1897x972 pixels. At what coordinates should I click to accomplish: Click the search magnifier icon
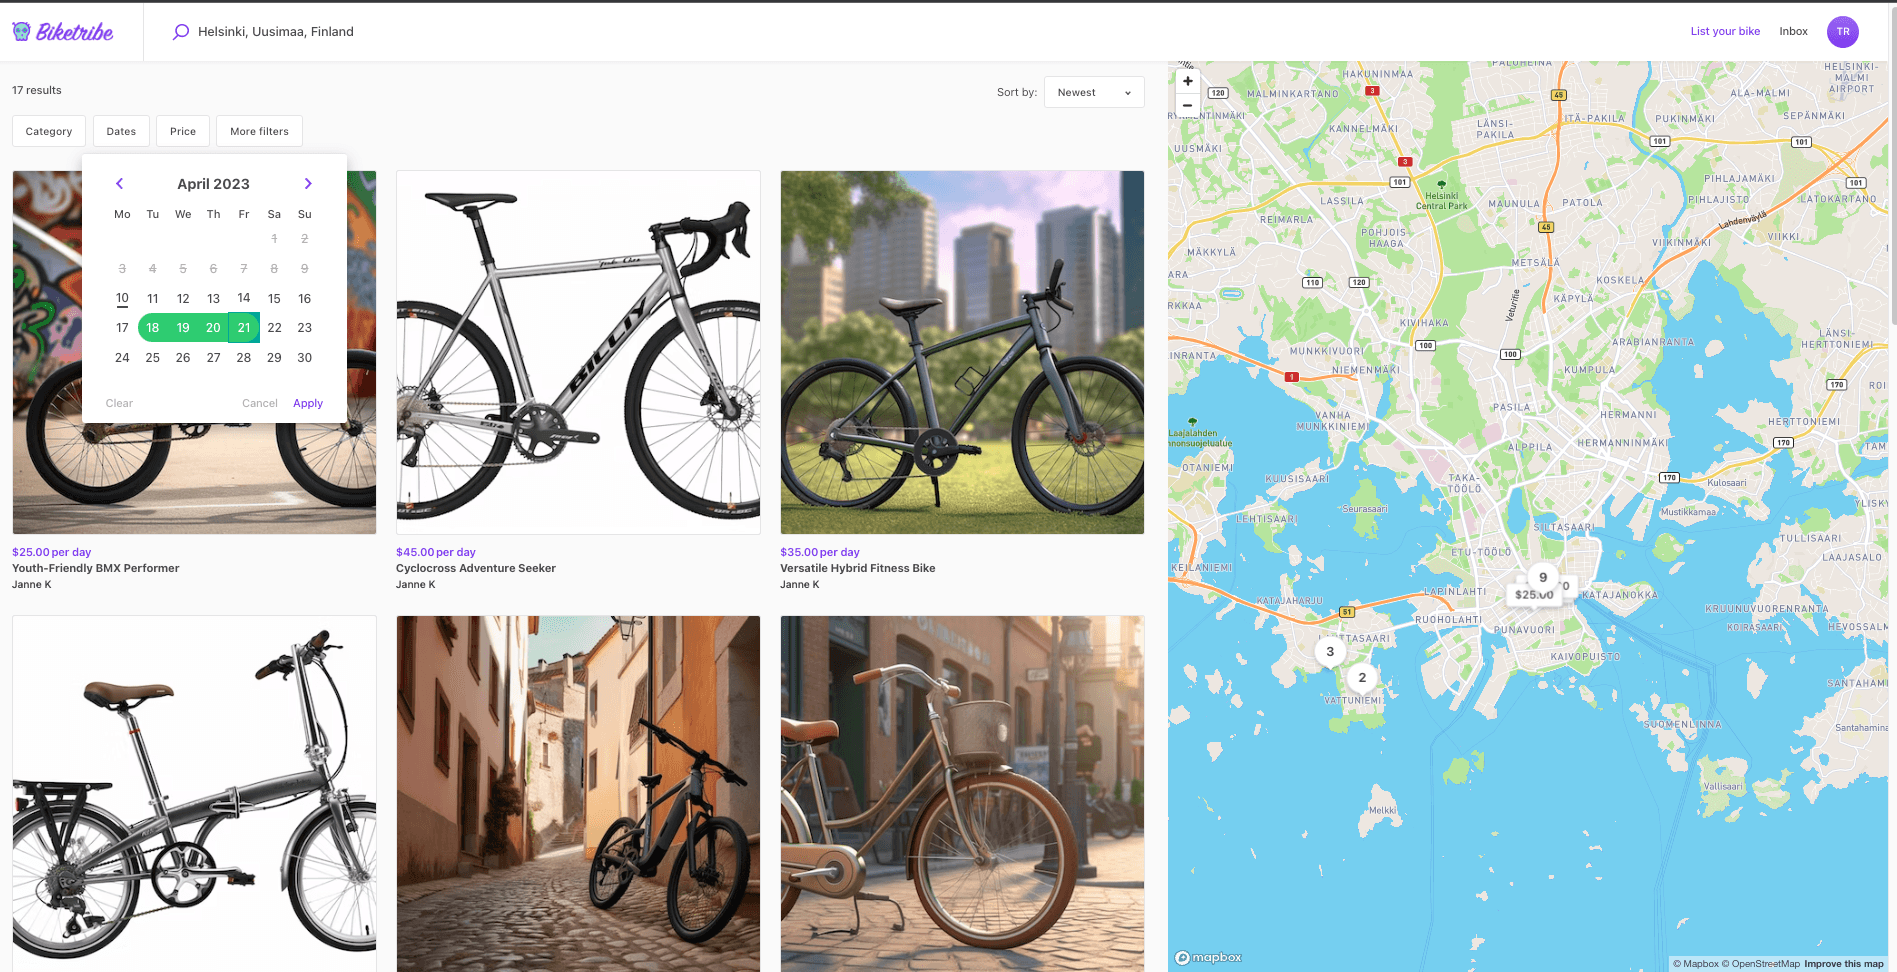pyautogui.click(x=181, y=32)
